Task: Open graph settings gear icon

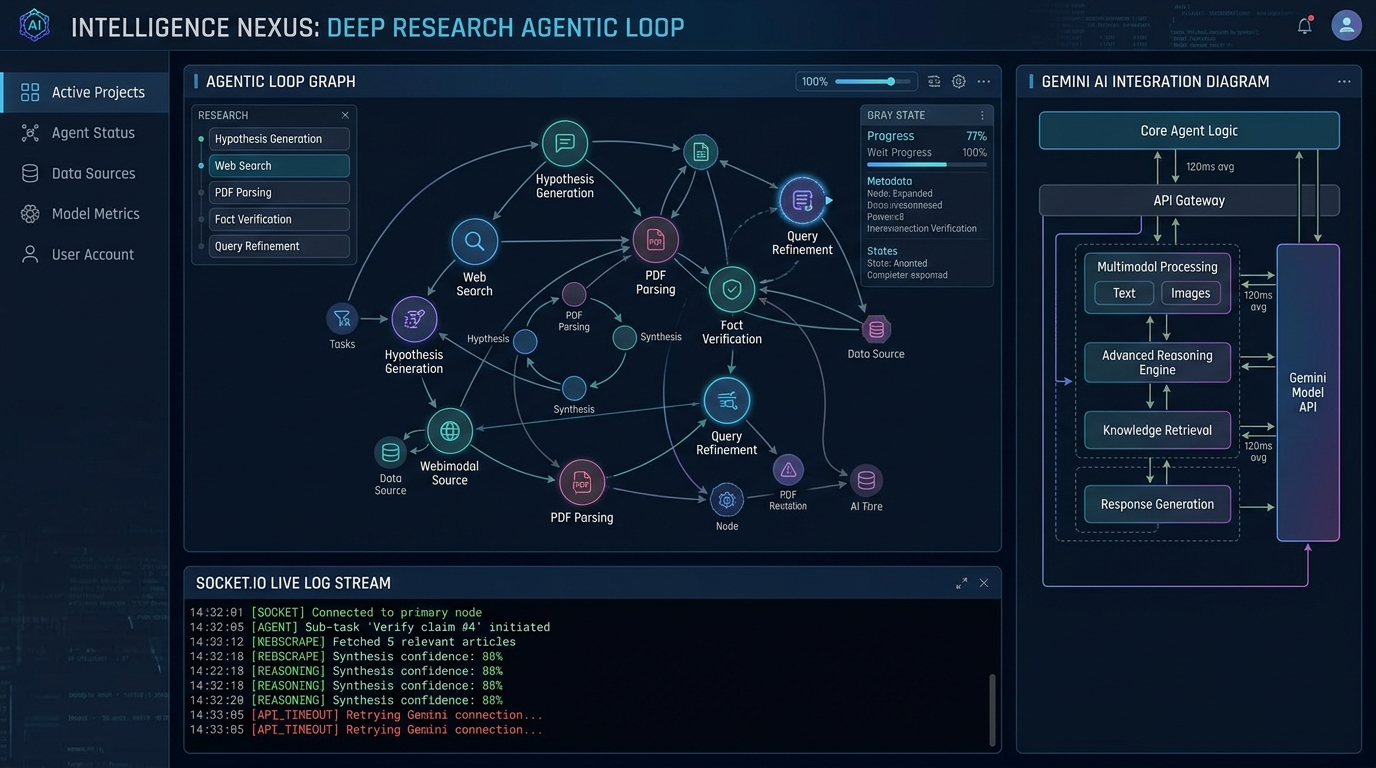Action: click(959, 82)
